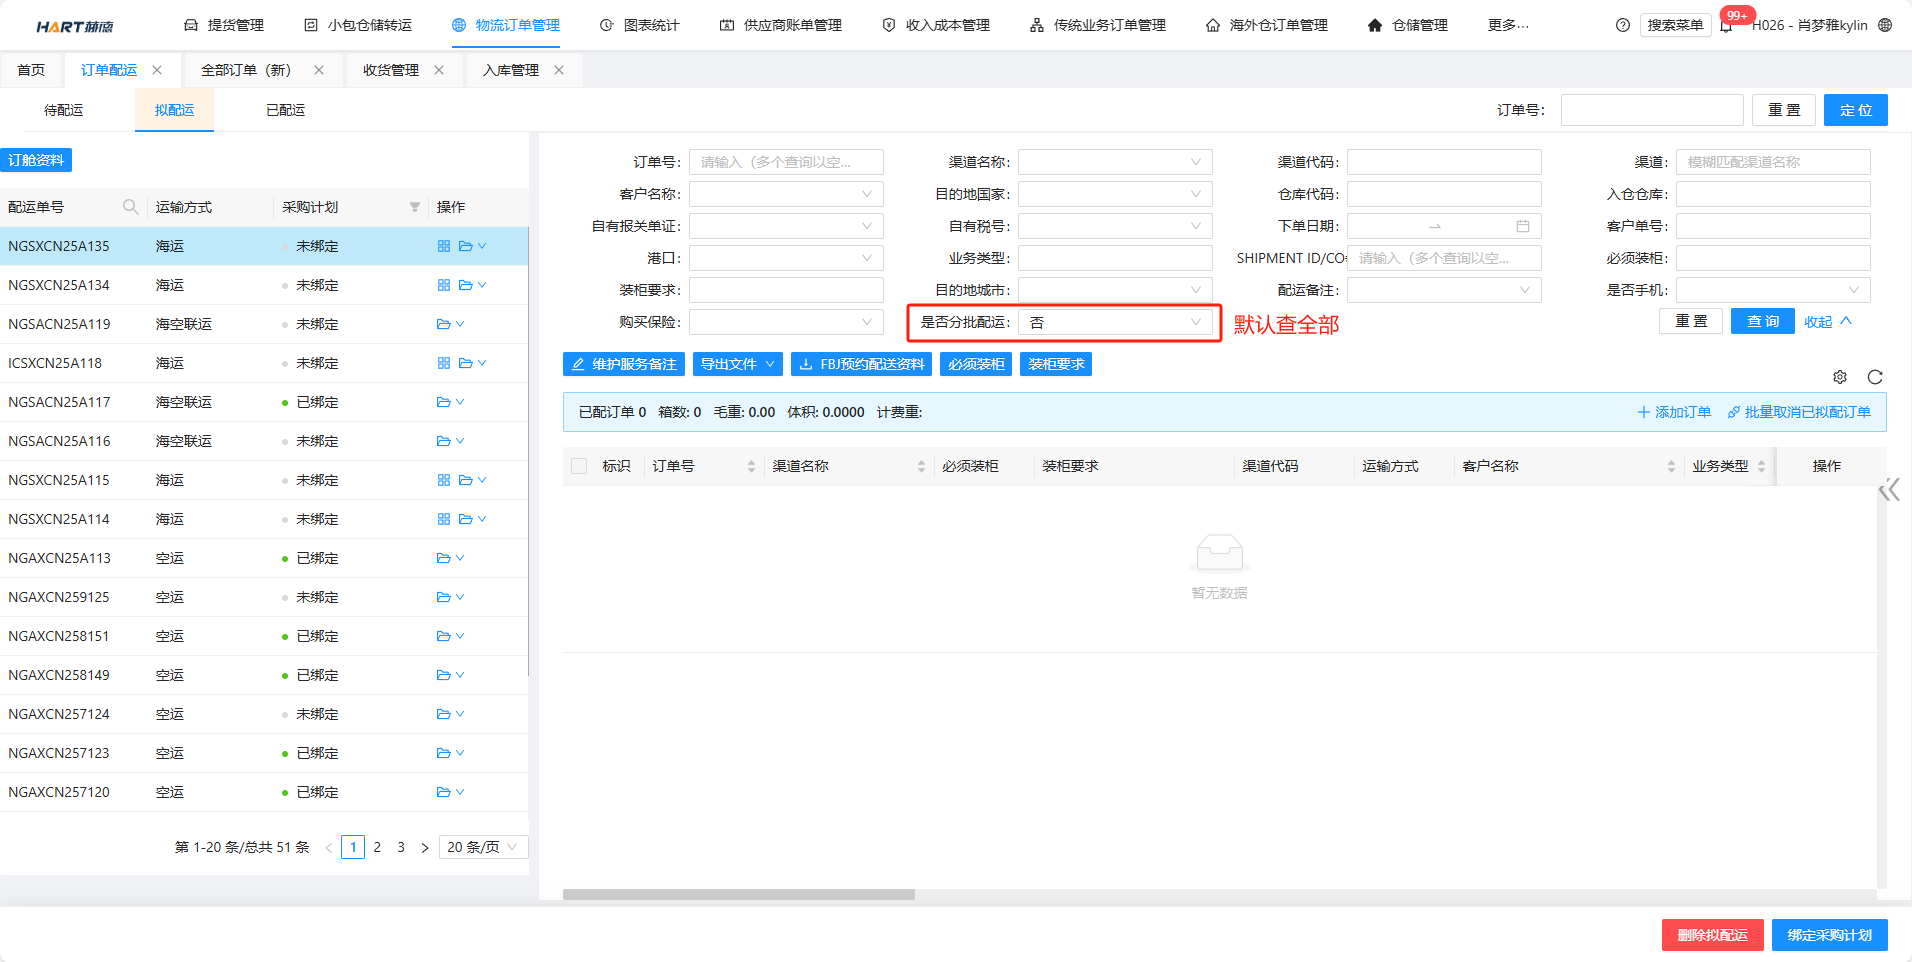This screenshot has width=1912, height=962.
Task: Open the 20 条/页 page size dropdown
Action: [482, 847]
